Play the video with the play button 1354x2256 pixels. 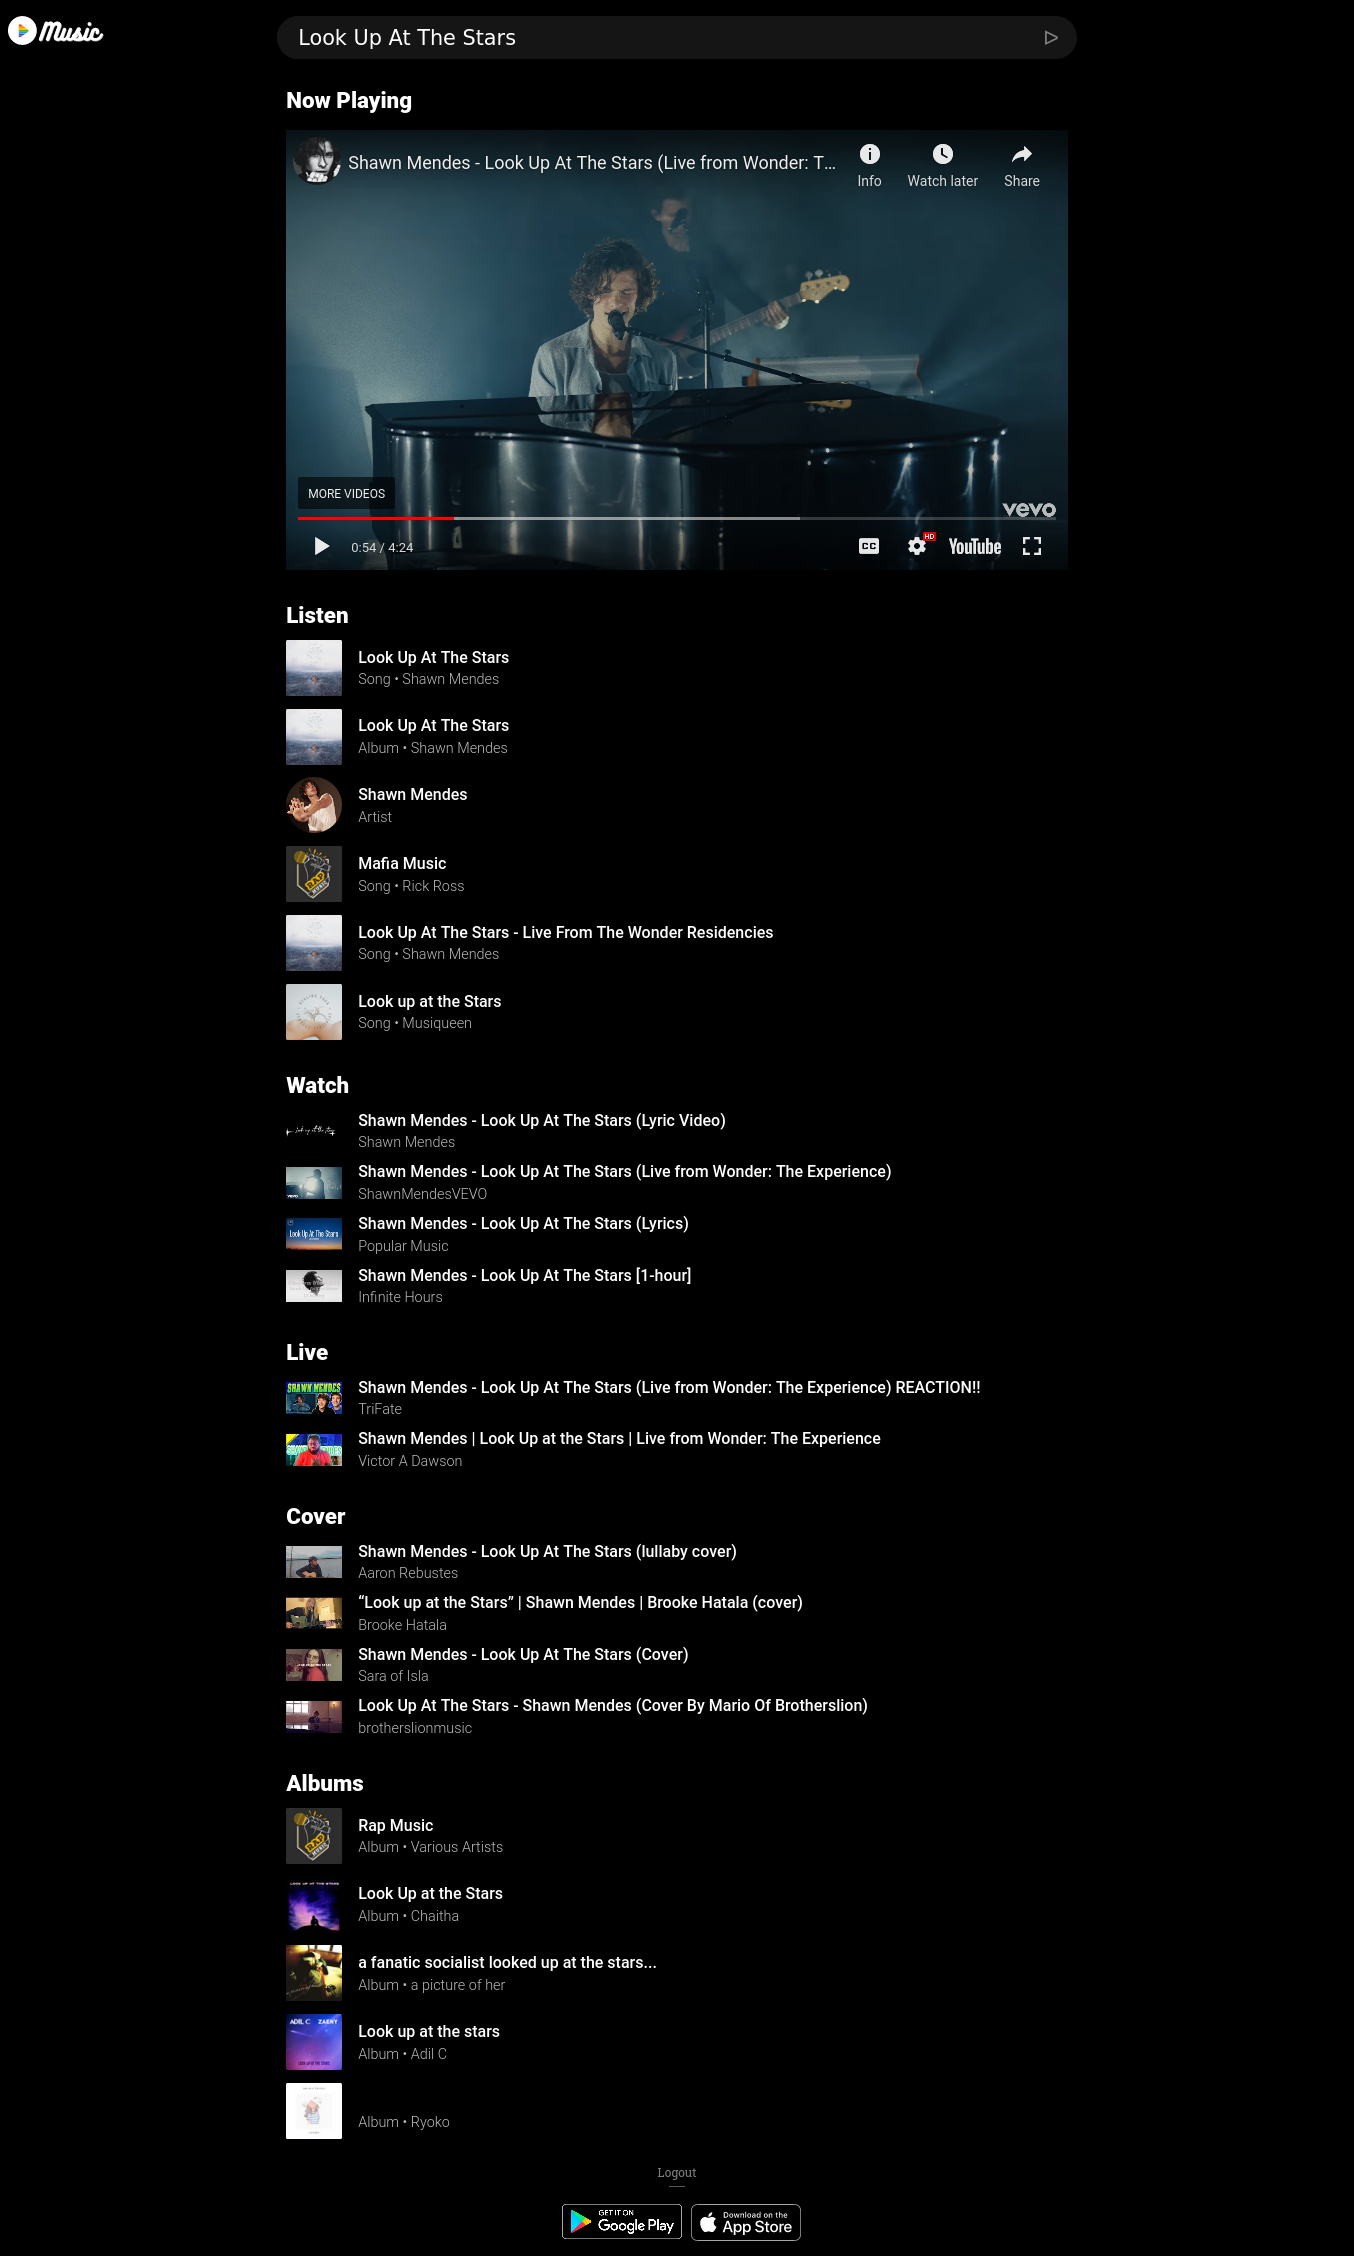pos(321,546)
